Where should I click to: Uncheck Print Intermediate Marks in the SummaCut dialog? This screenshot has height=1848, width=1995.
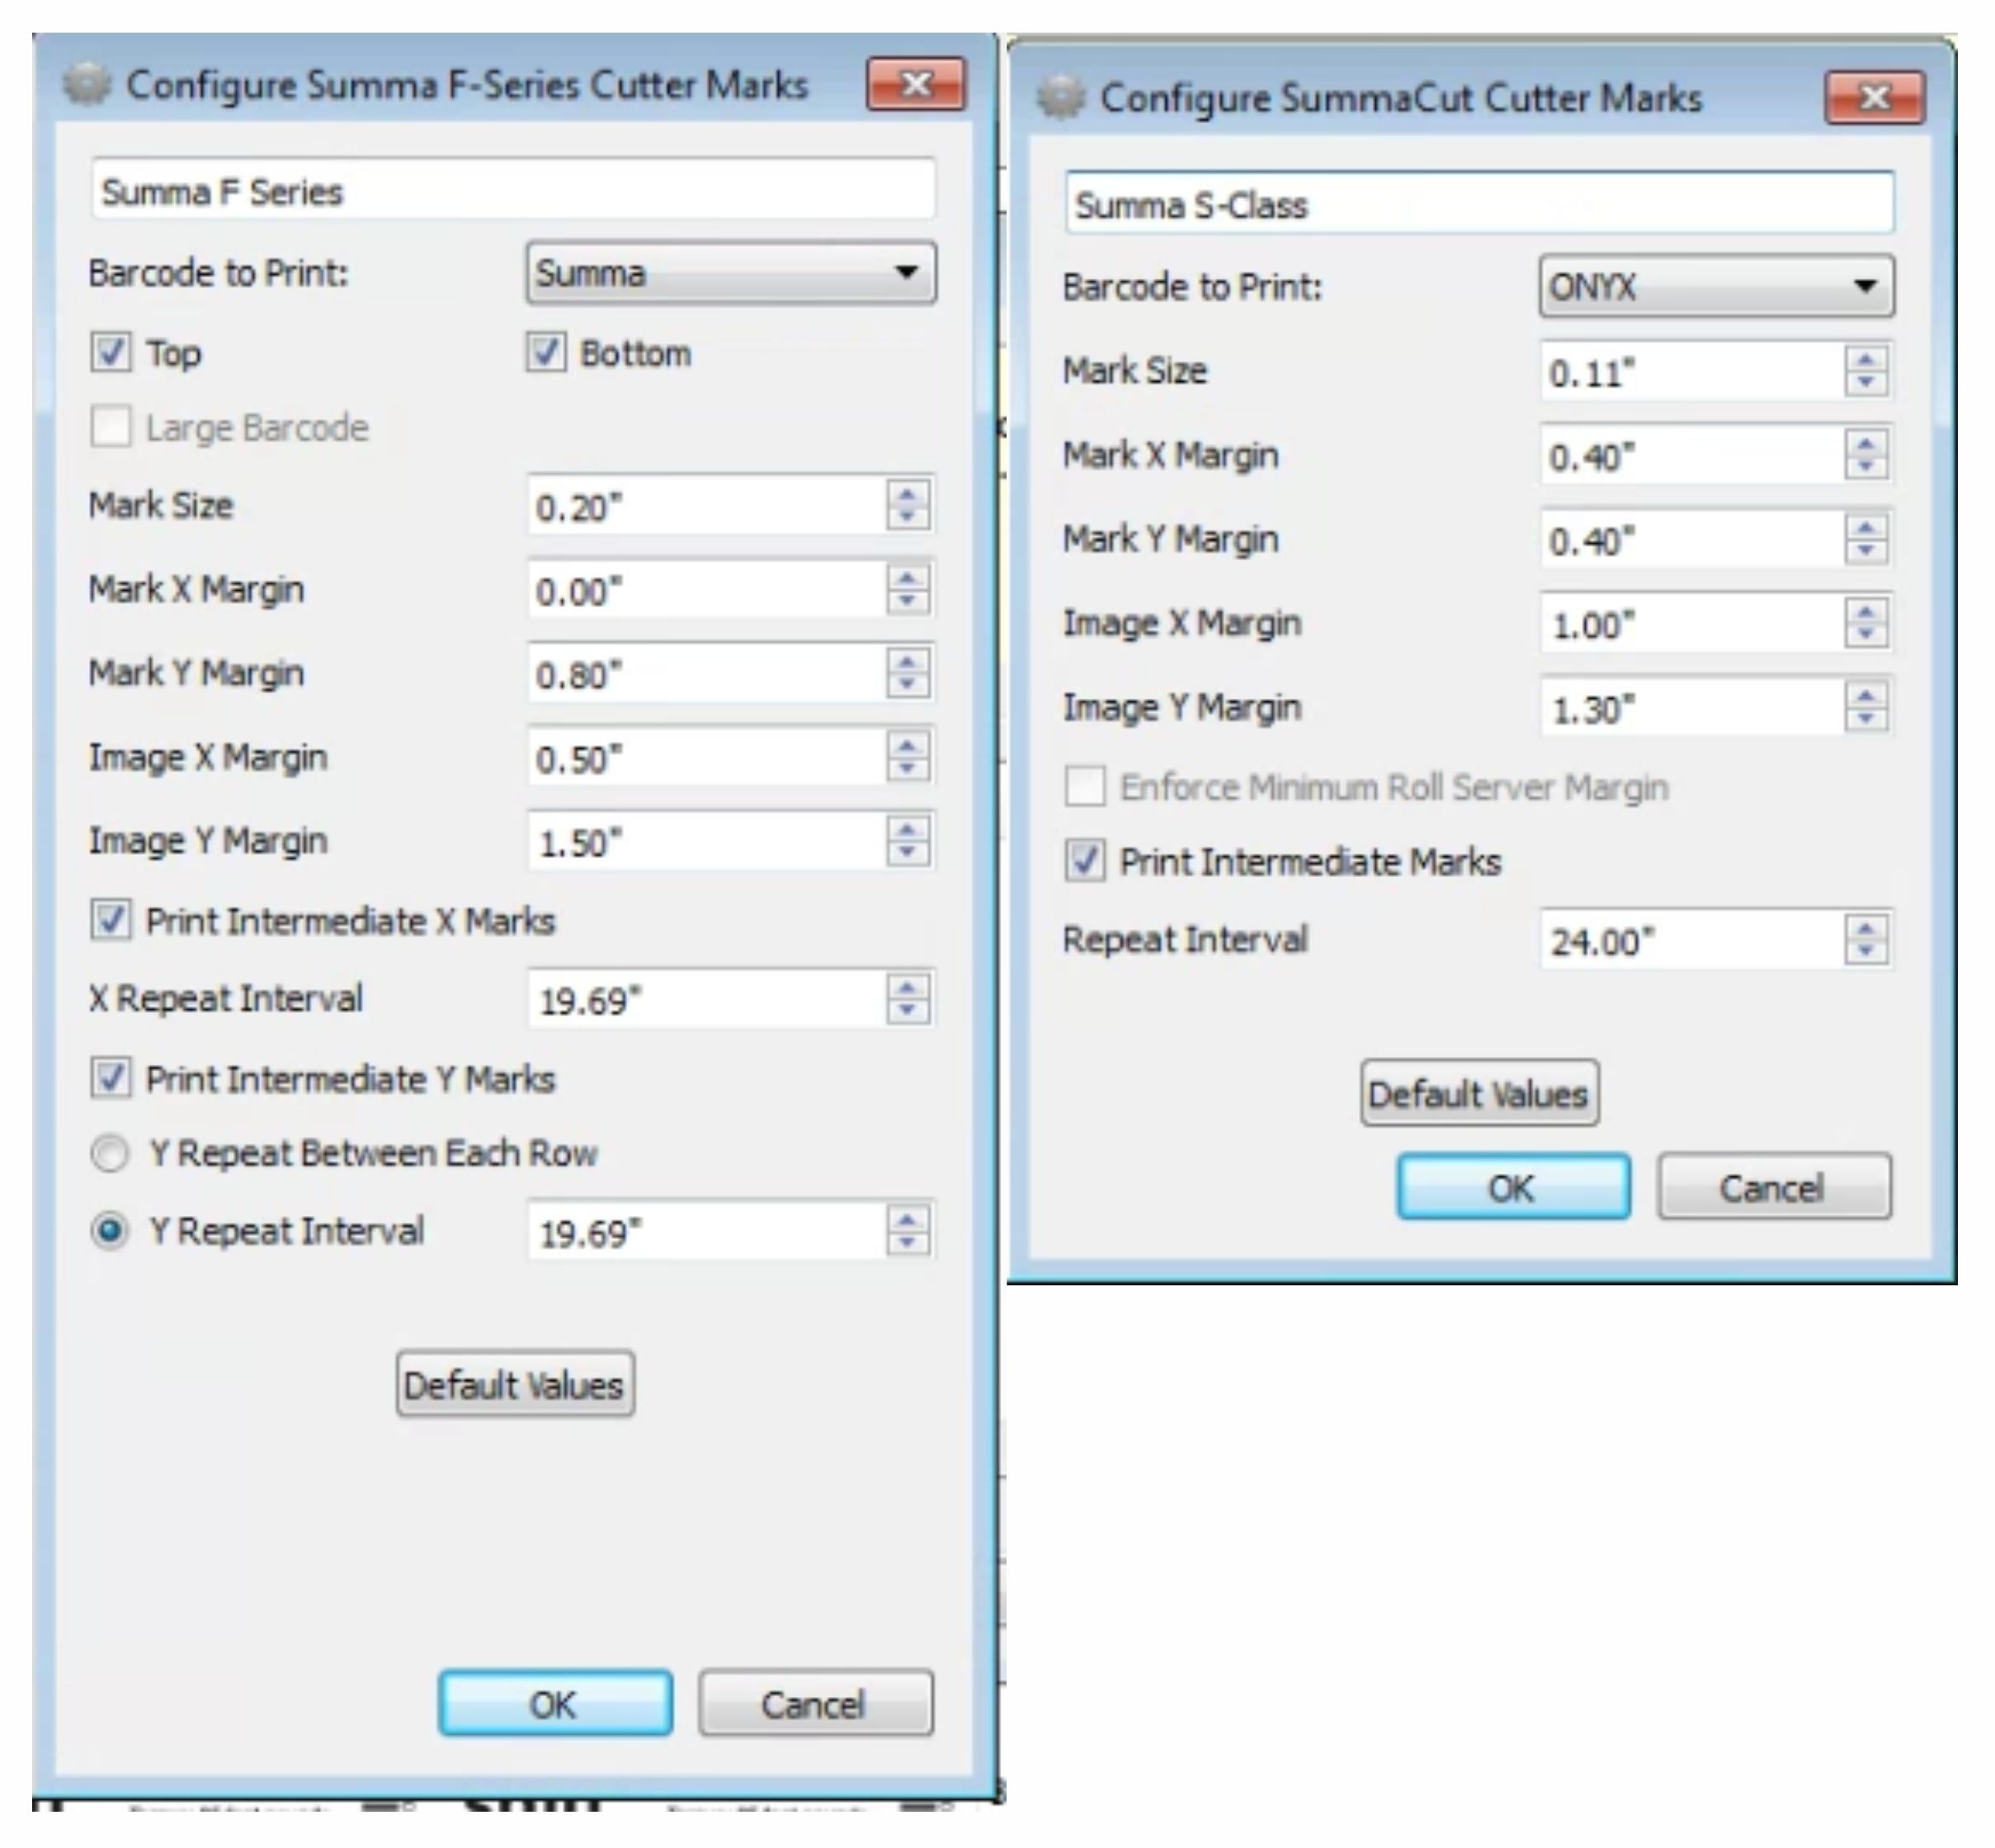tap(1085, 861)
